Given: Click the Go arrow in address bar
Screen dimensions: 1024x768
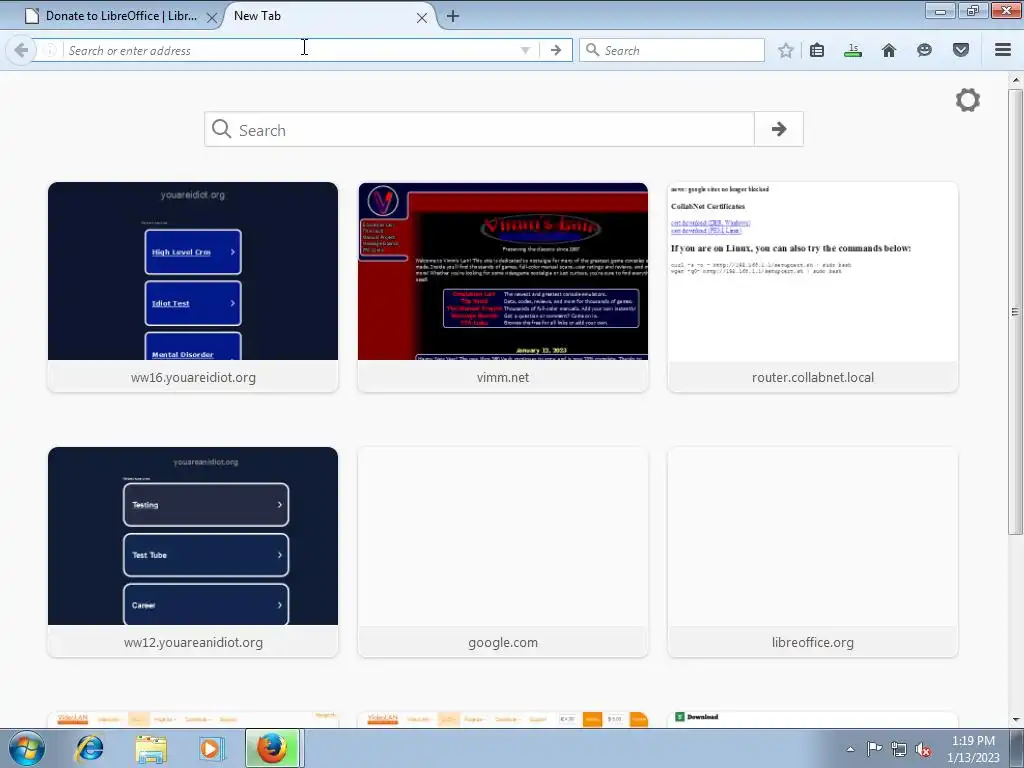Looking at the screenshot, I should (556, 50).
